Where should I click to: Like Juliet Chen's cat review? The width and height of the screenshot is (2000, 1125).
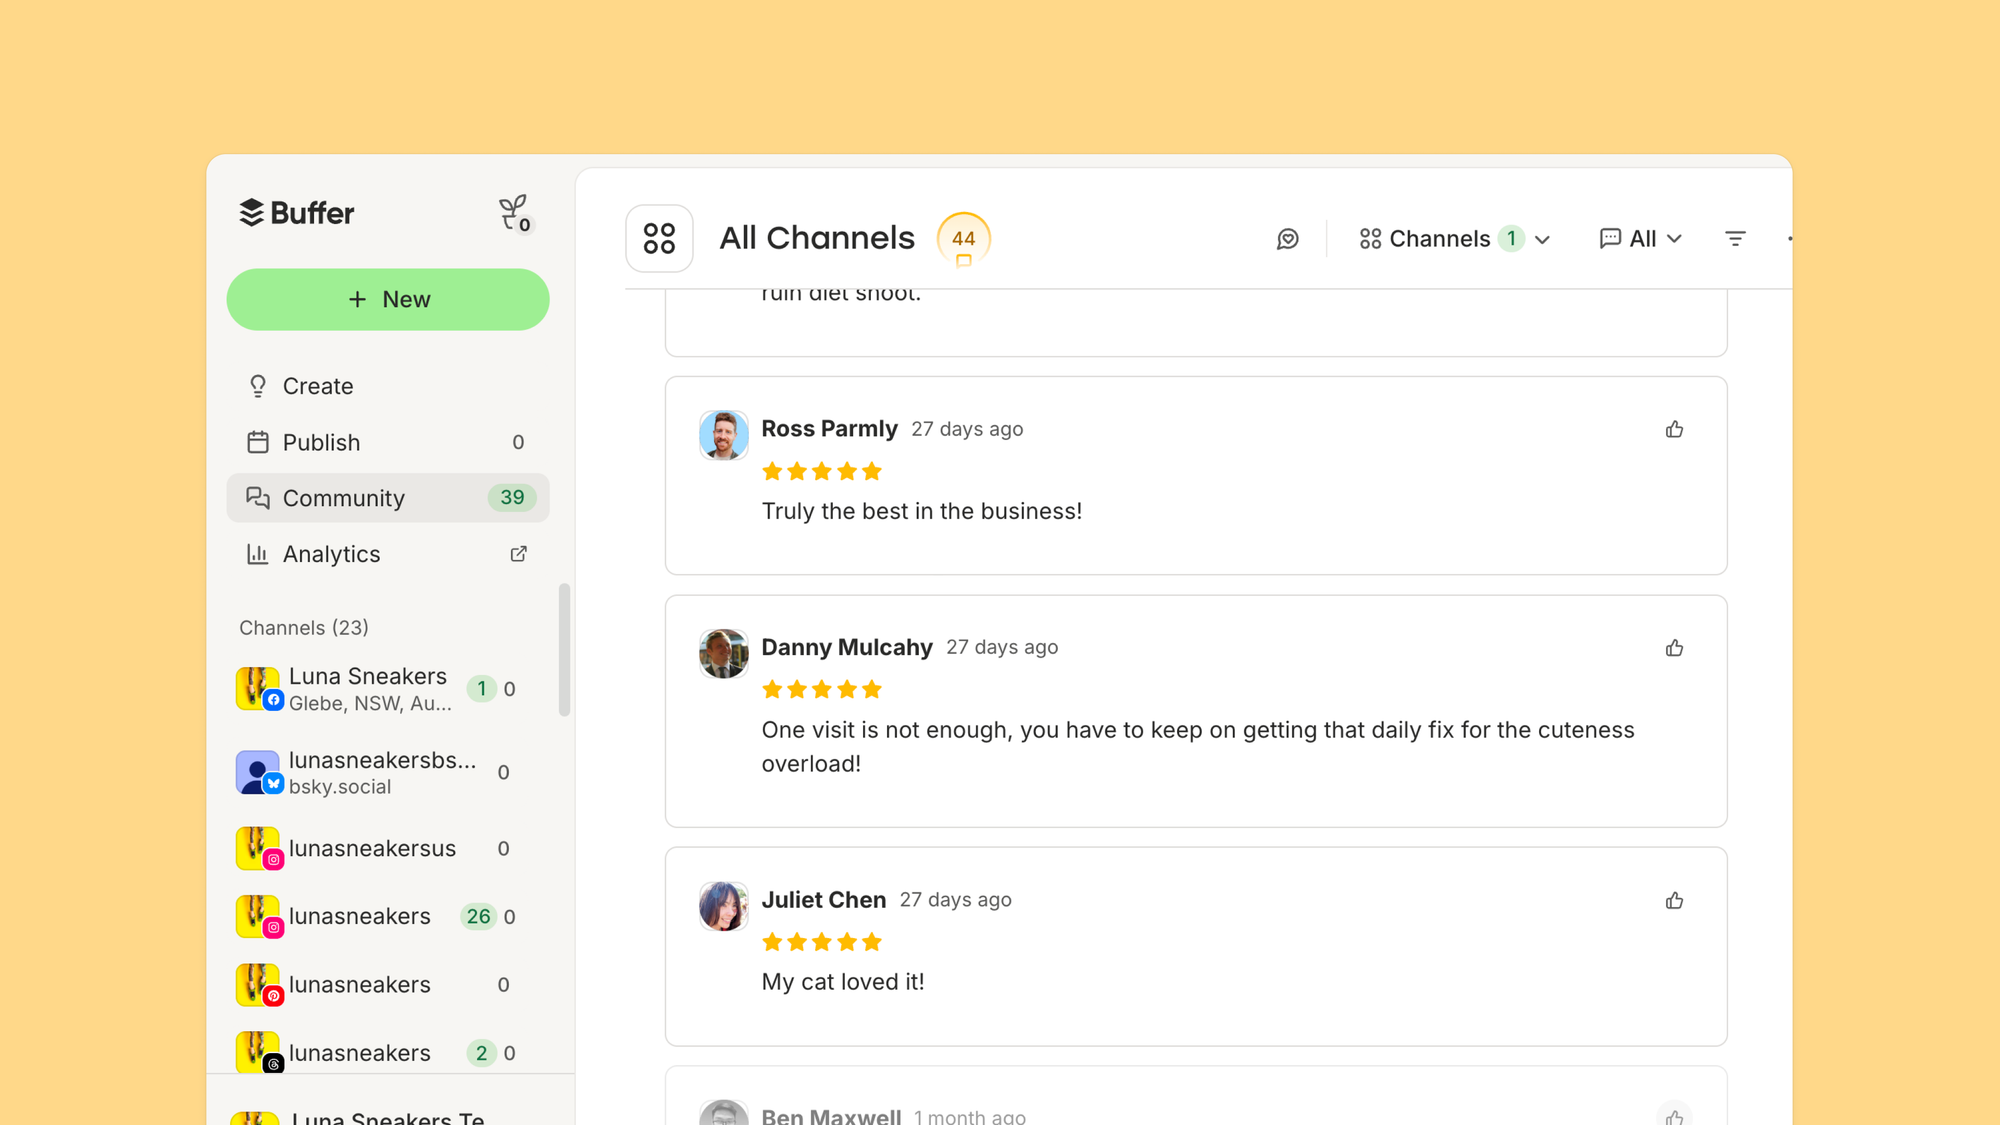tap(1675, 900)
